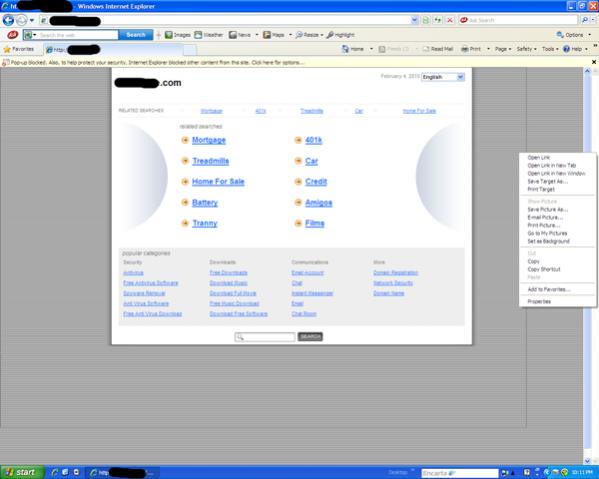Click the red Stop loading icon
Viewport: 599px width, 479px height.
(450, 20)
